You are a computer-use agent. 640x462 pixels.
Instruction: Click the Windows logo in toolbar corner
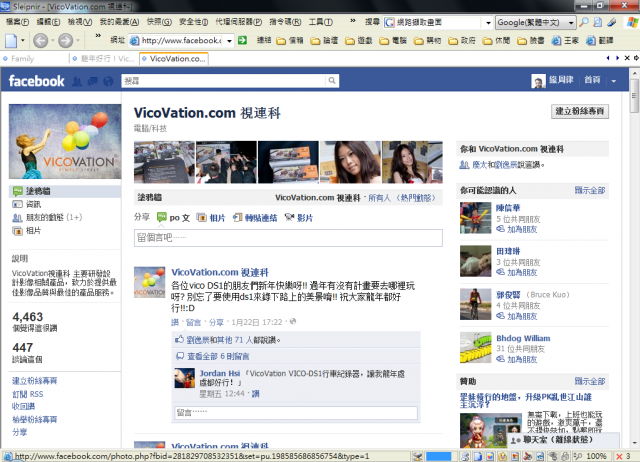coord(633,22)
